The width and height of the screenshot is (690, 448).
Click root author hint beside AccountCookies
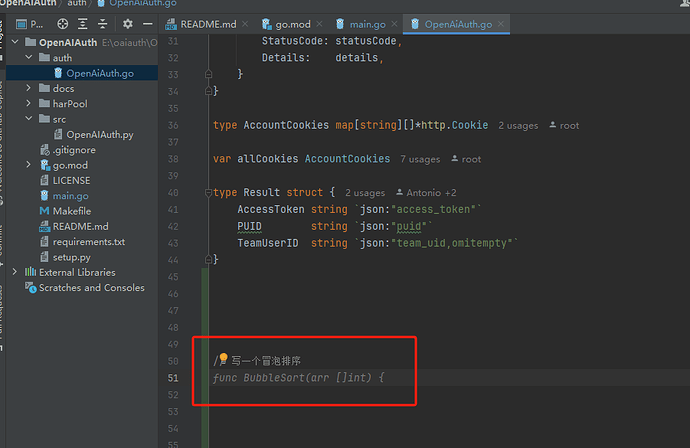pyautogui.click(x=564, y=126)
